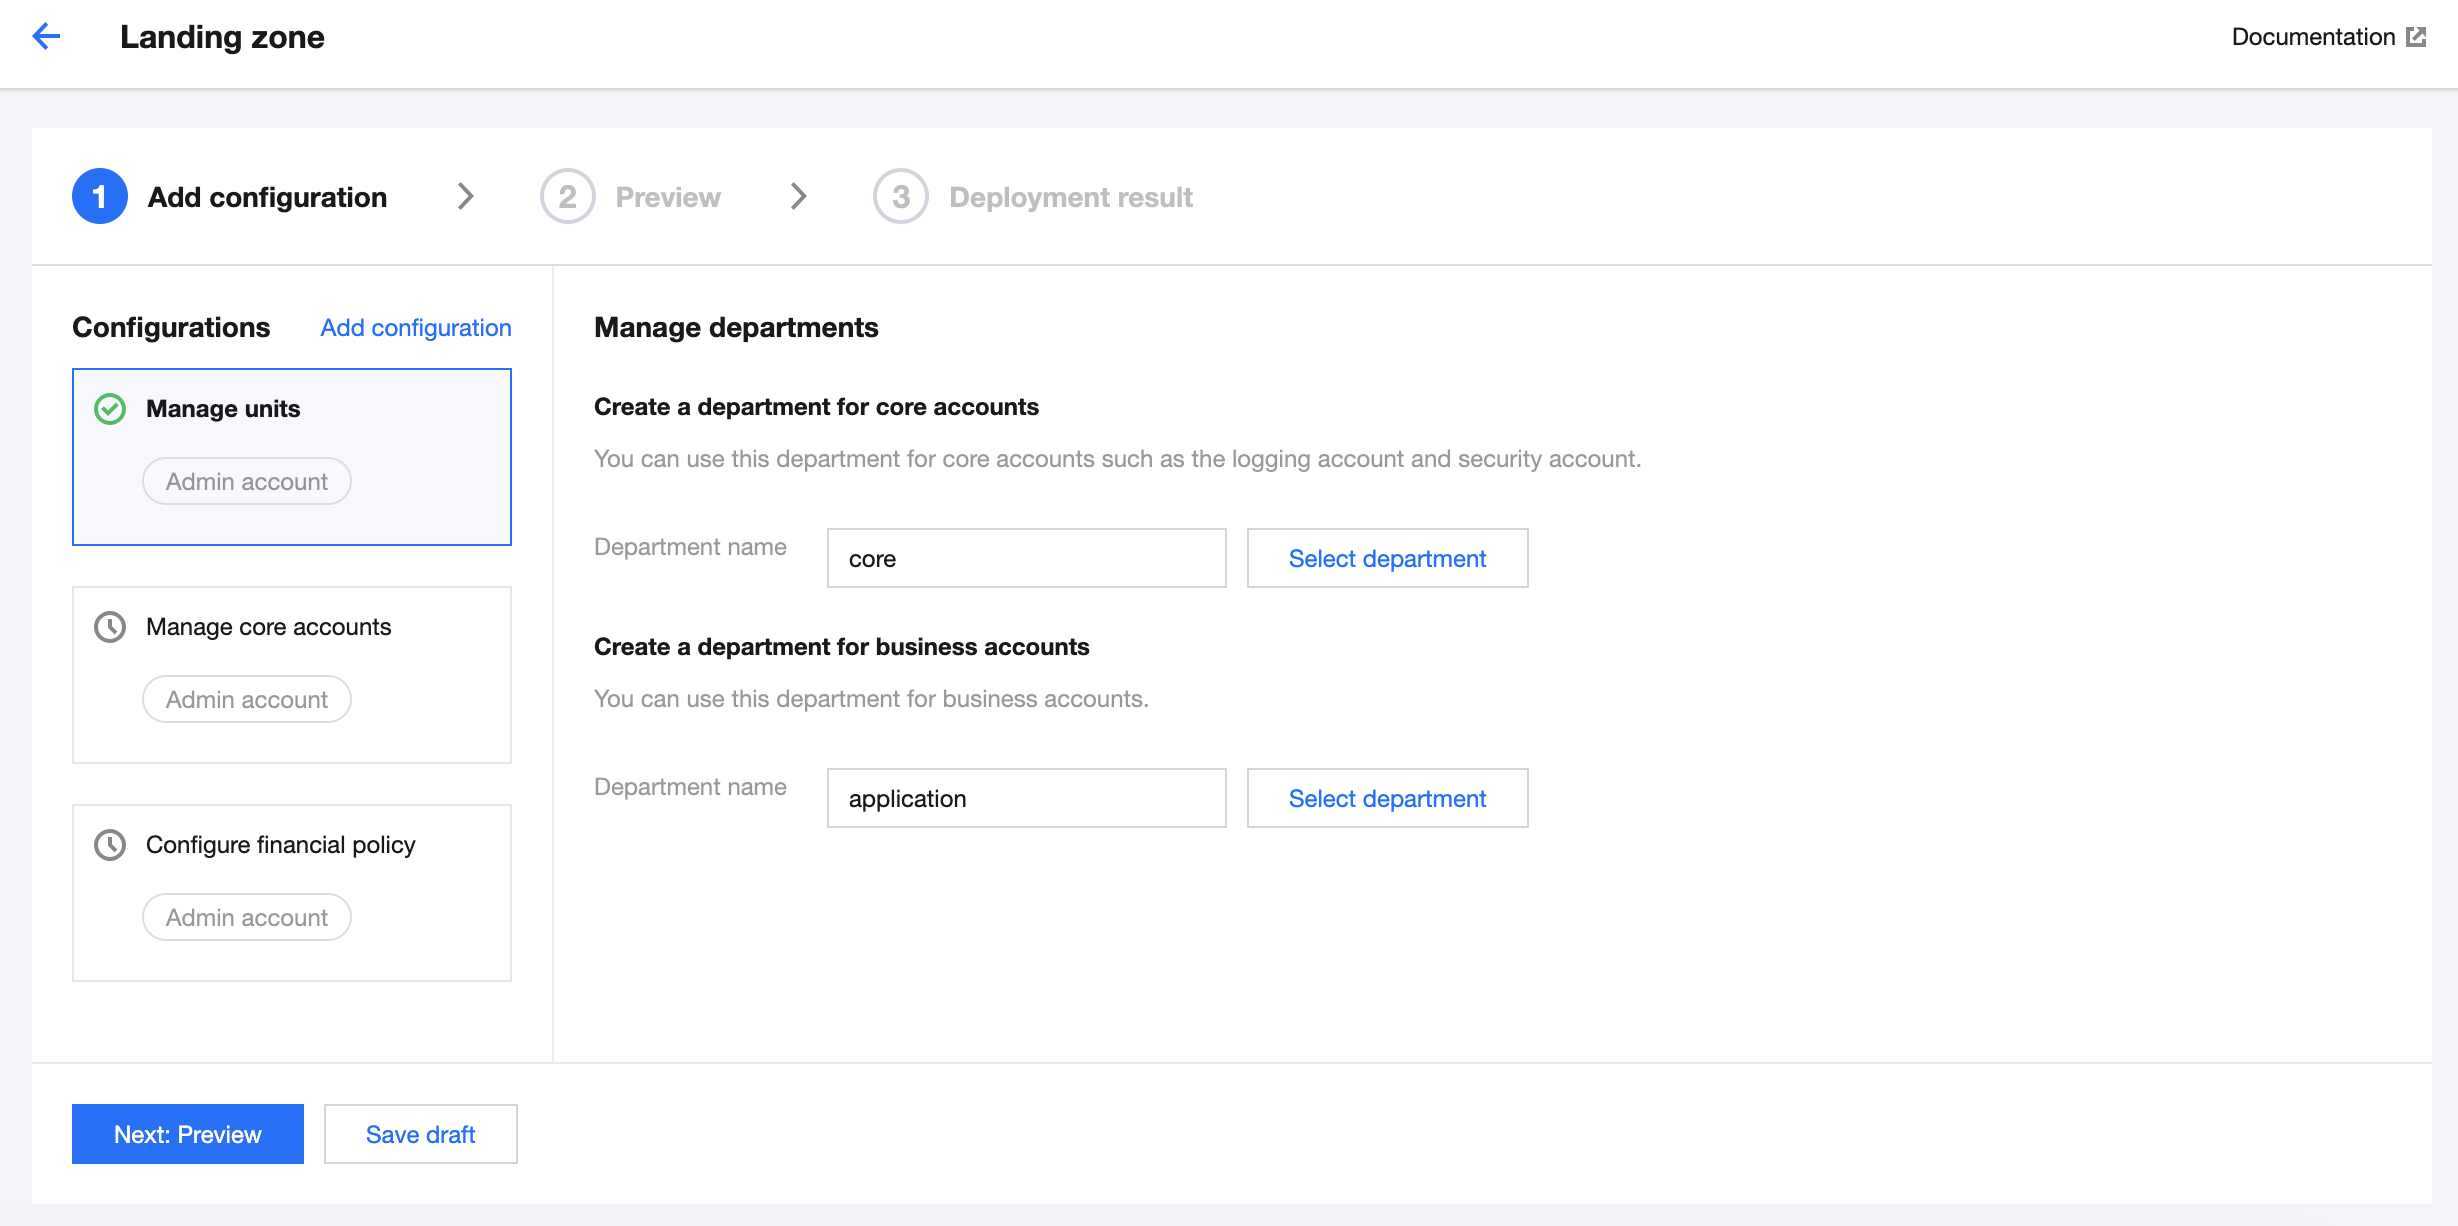This screenshot has width=2458, height=1226.
Task: Click the green check icon on Manage units
Action: click(x=110, y=409)
